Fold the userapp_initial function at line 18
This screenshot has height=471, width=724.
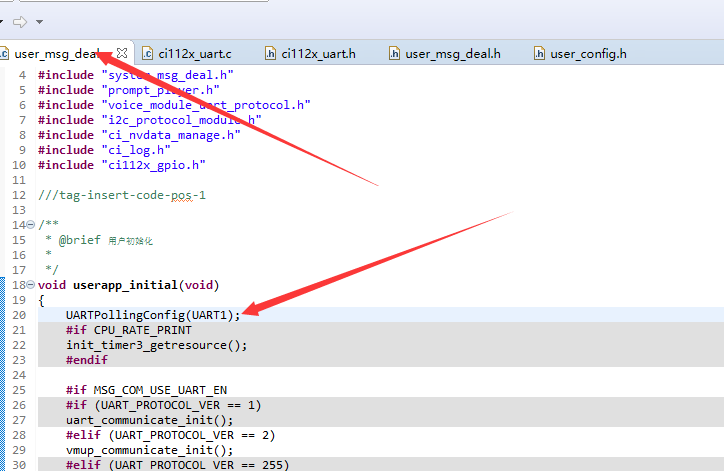[31, 285]
